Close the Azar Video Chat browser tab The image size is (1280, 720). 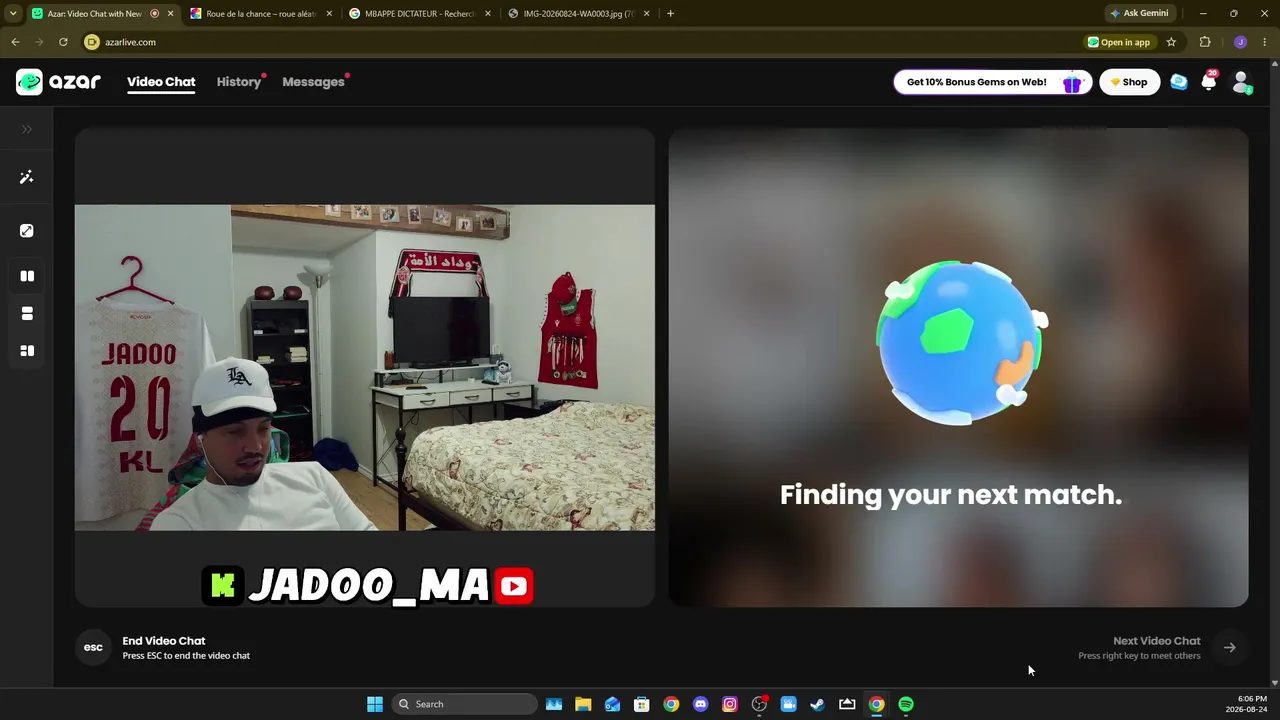click(170, 14)
